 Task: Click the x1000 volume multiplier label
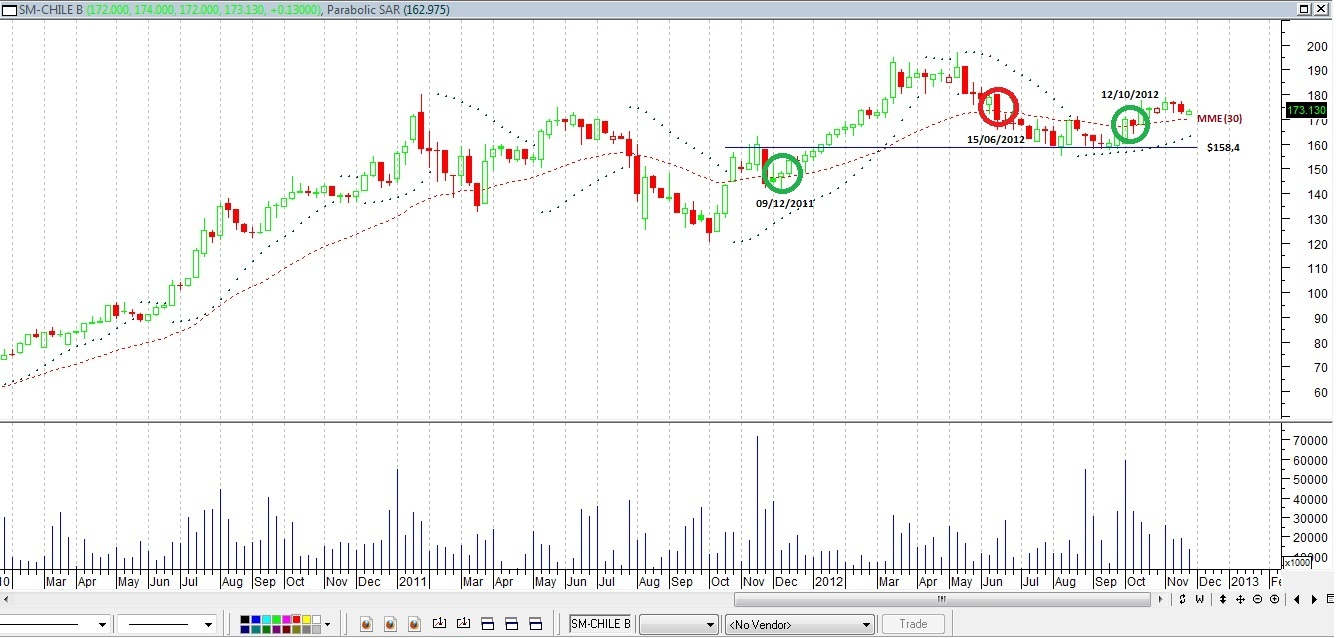click(1298, 562)
